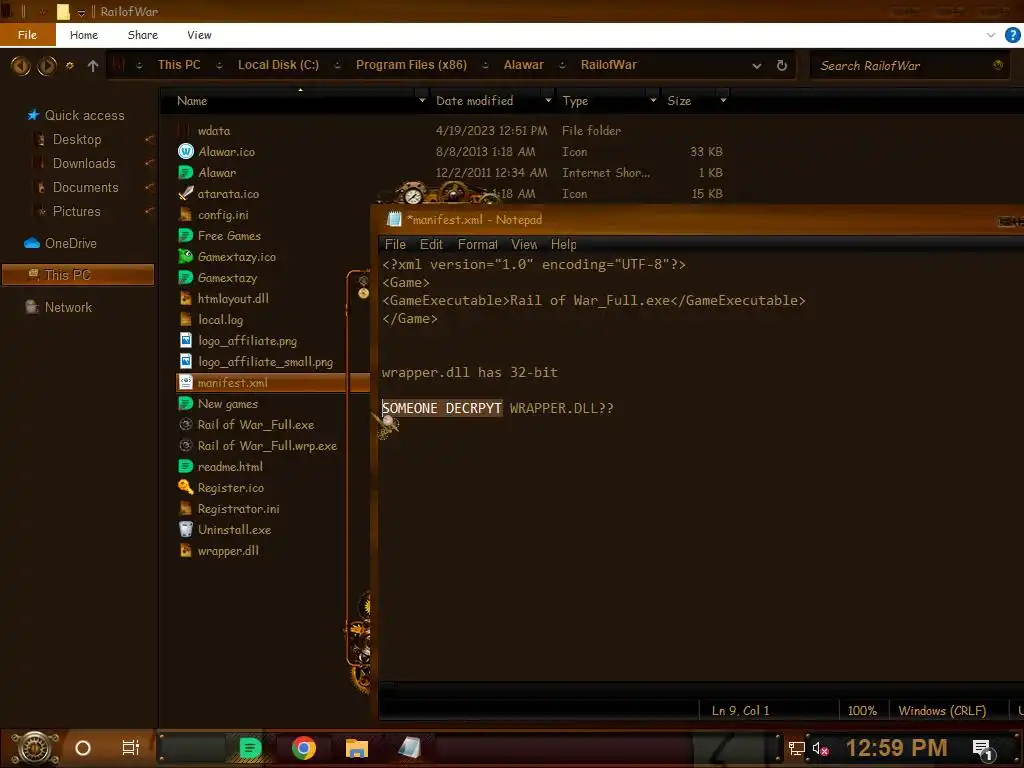
Task: Expand Program Files (x86) breadcrumb chevron
Action: pyautogui.click(x=485, y=65)
